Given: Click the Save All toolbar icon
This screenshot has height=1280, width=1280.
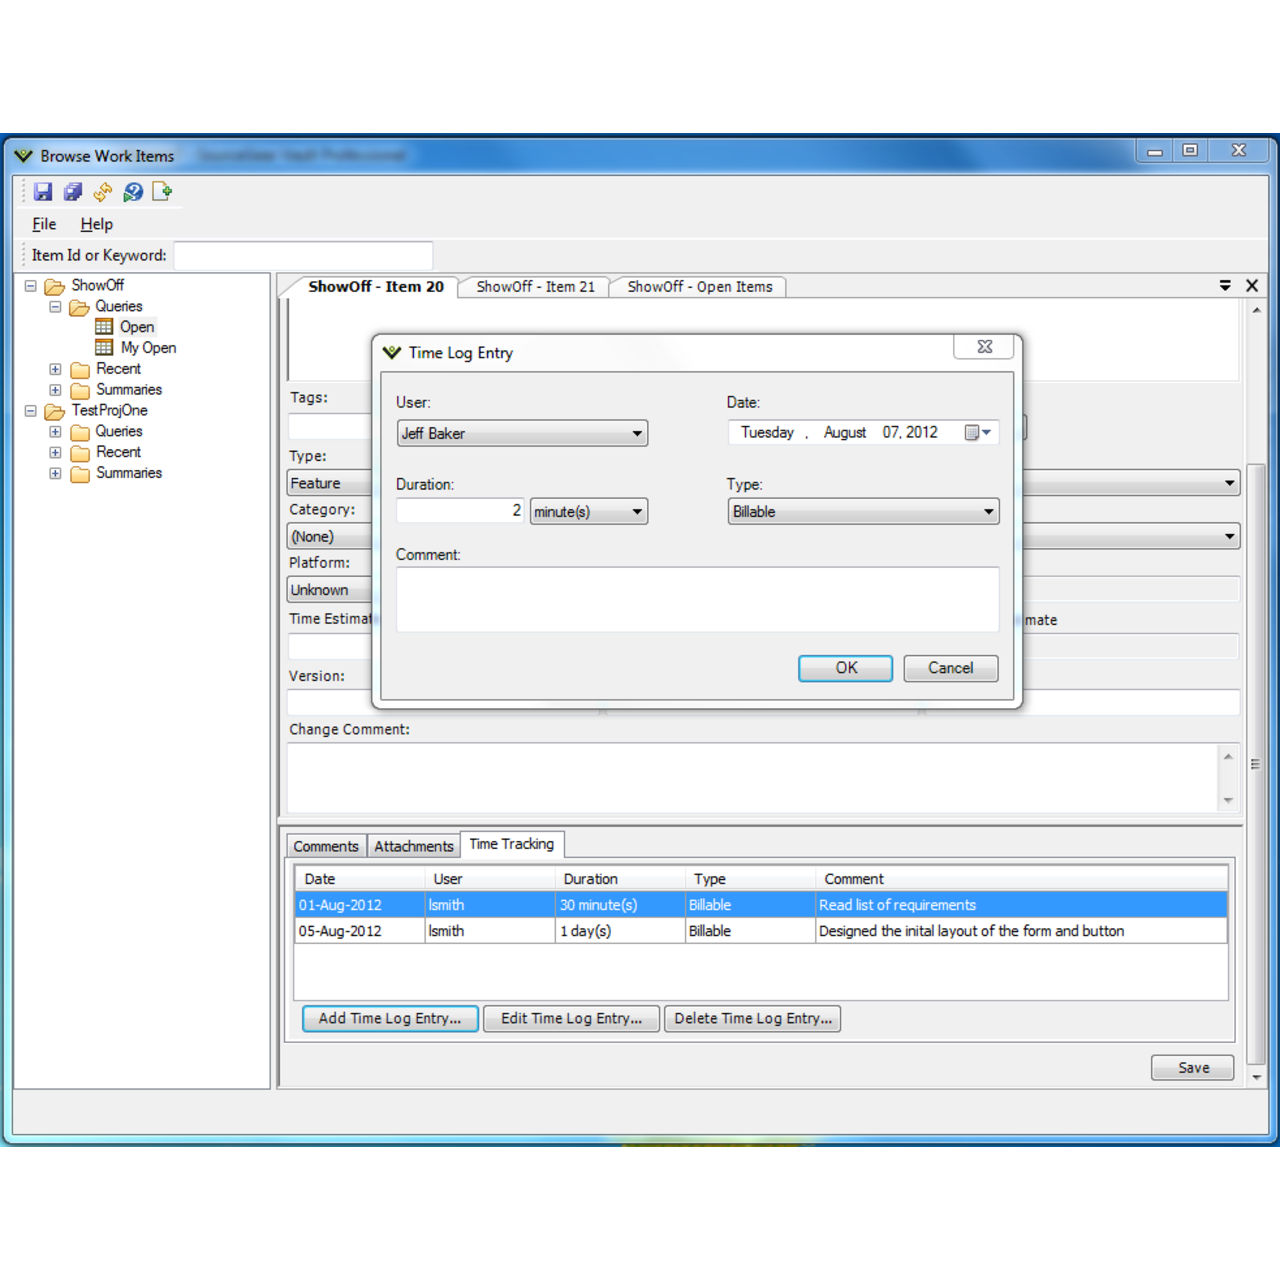Looking at the screenshot, I should 73,192.
